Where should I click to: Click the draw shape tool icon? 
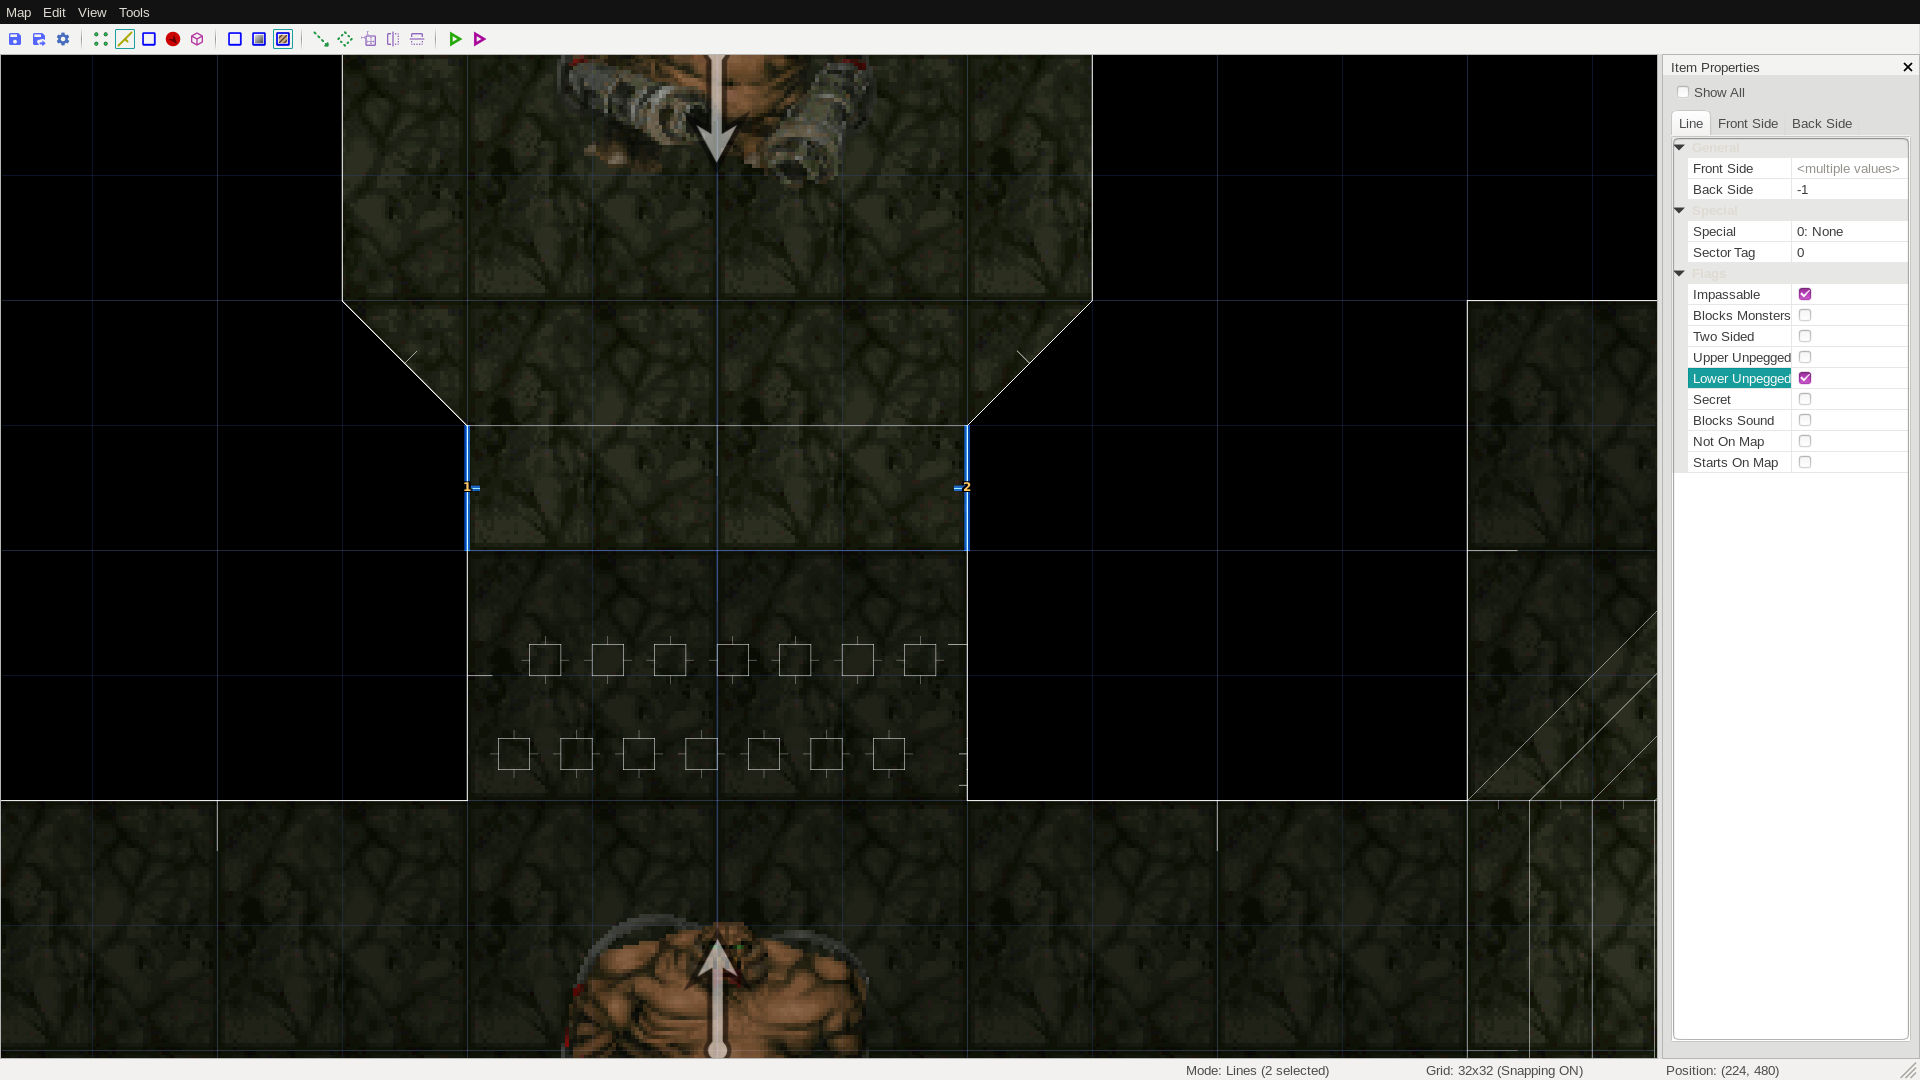coord(345,39)
